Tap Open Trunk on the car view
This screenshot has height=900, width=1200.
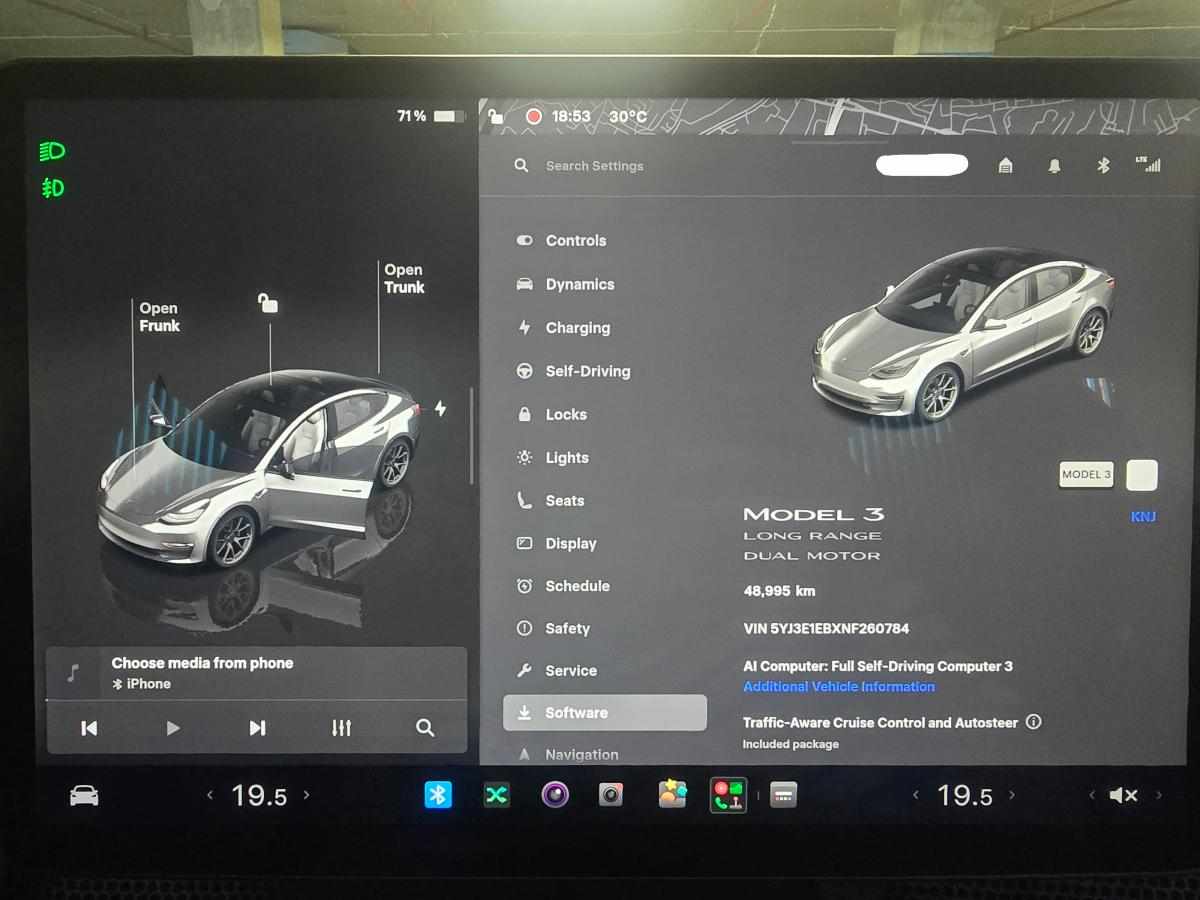click(x=404, y=278)
